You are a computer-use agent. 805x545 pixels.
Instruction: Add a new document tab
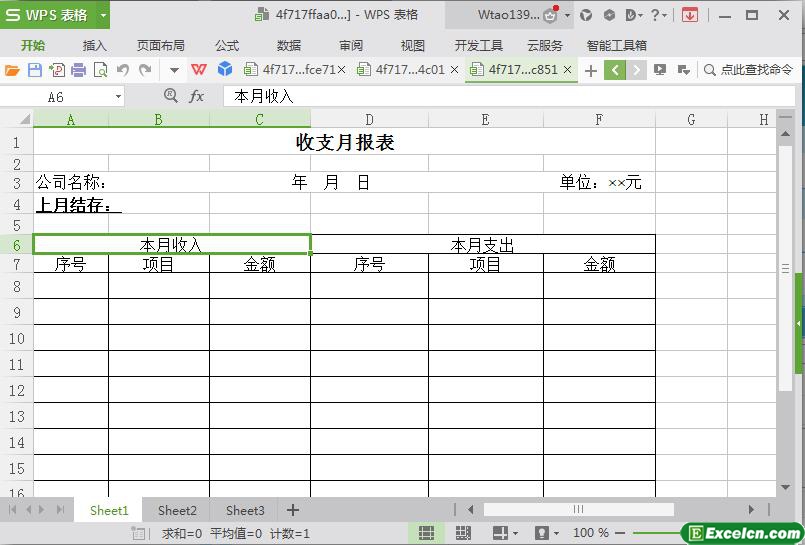click(591, 70)
